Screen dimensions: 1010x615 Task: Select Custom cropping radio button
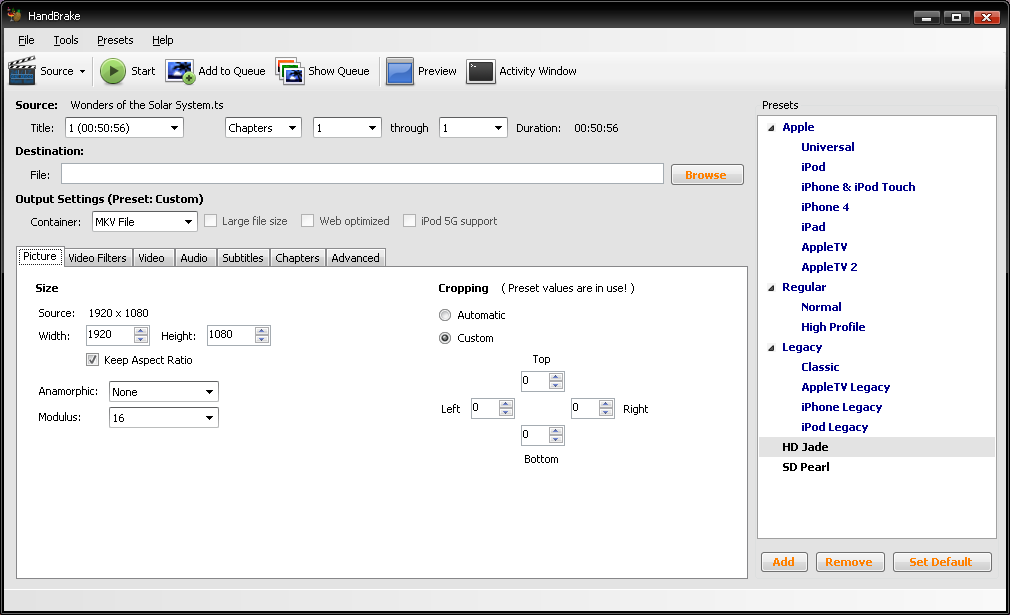coord(444,338)
